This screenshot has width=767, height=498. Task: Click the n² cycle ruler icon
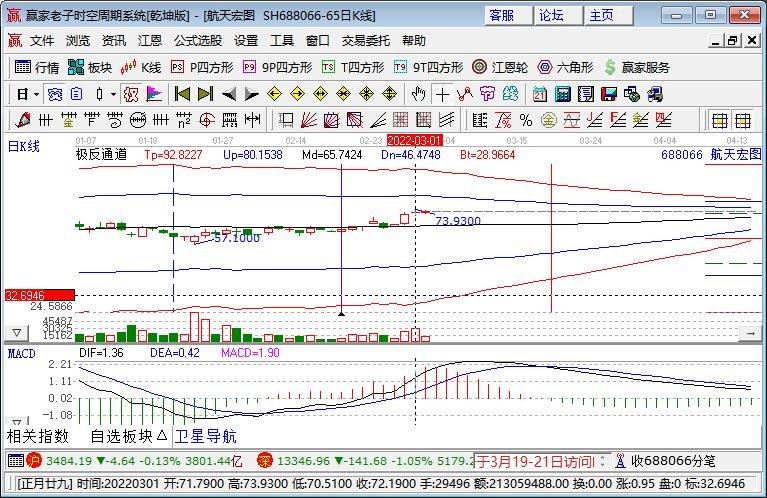[x=183, y=120]
